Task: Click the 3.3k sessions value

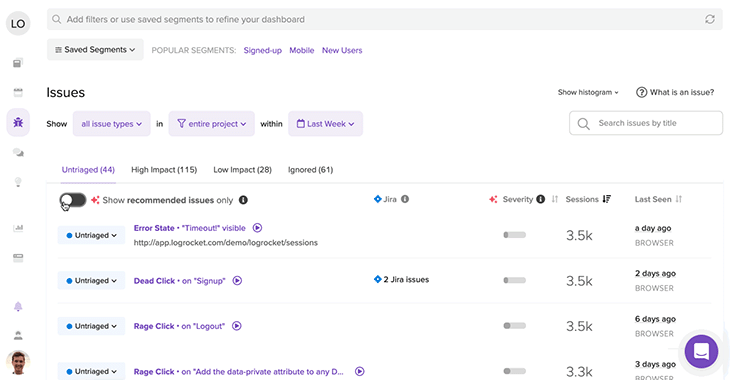Action: coord(579,371)
